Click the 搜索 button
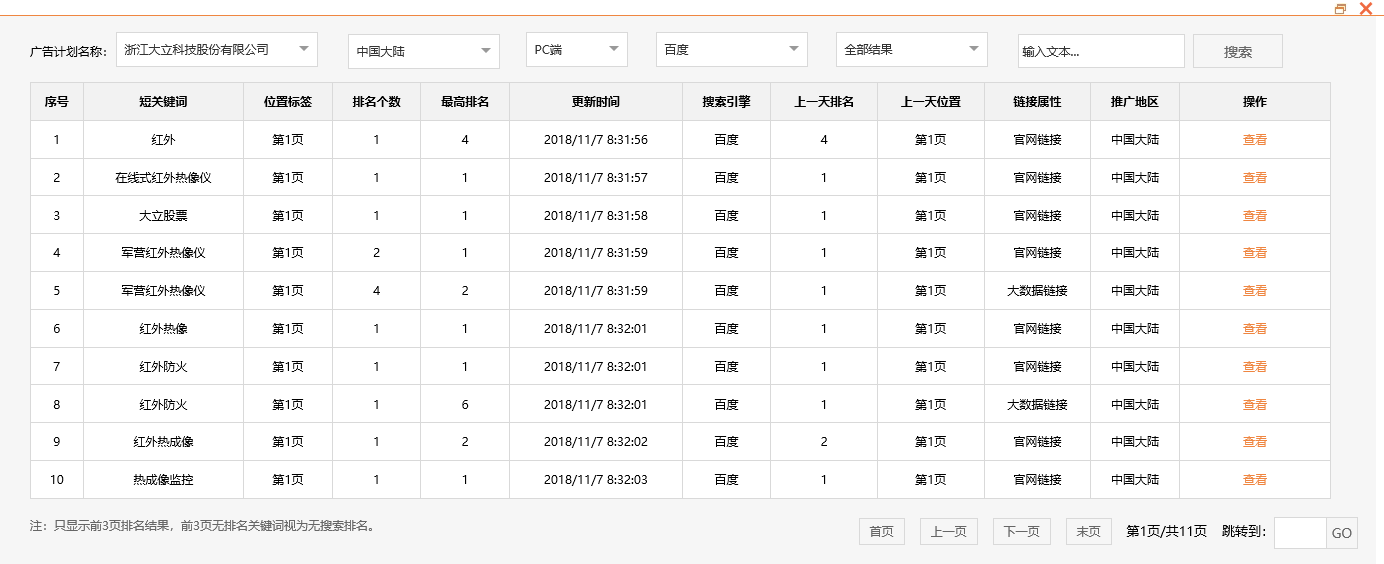Screen dimensions: 1384x564 (x=1238, y=51)
